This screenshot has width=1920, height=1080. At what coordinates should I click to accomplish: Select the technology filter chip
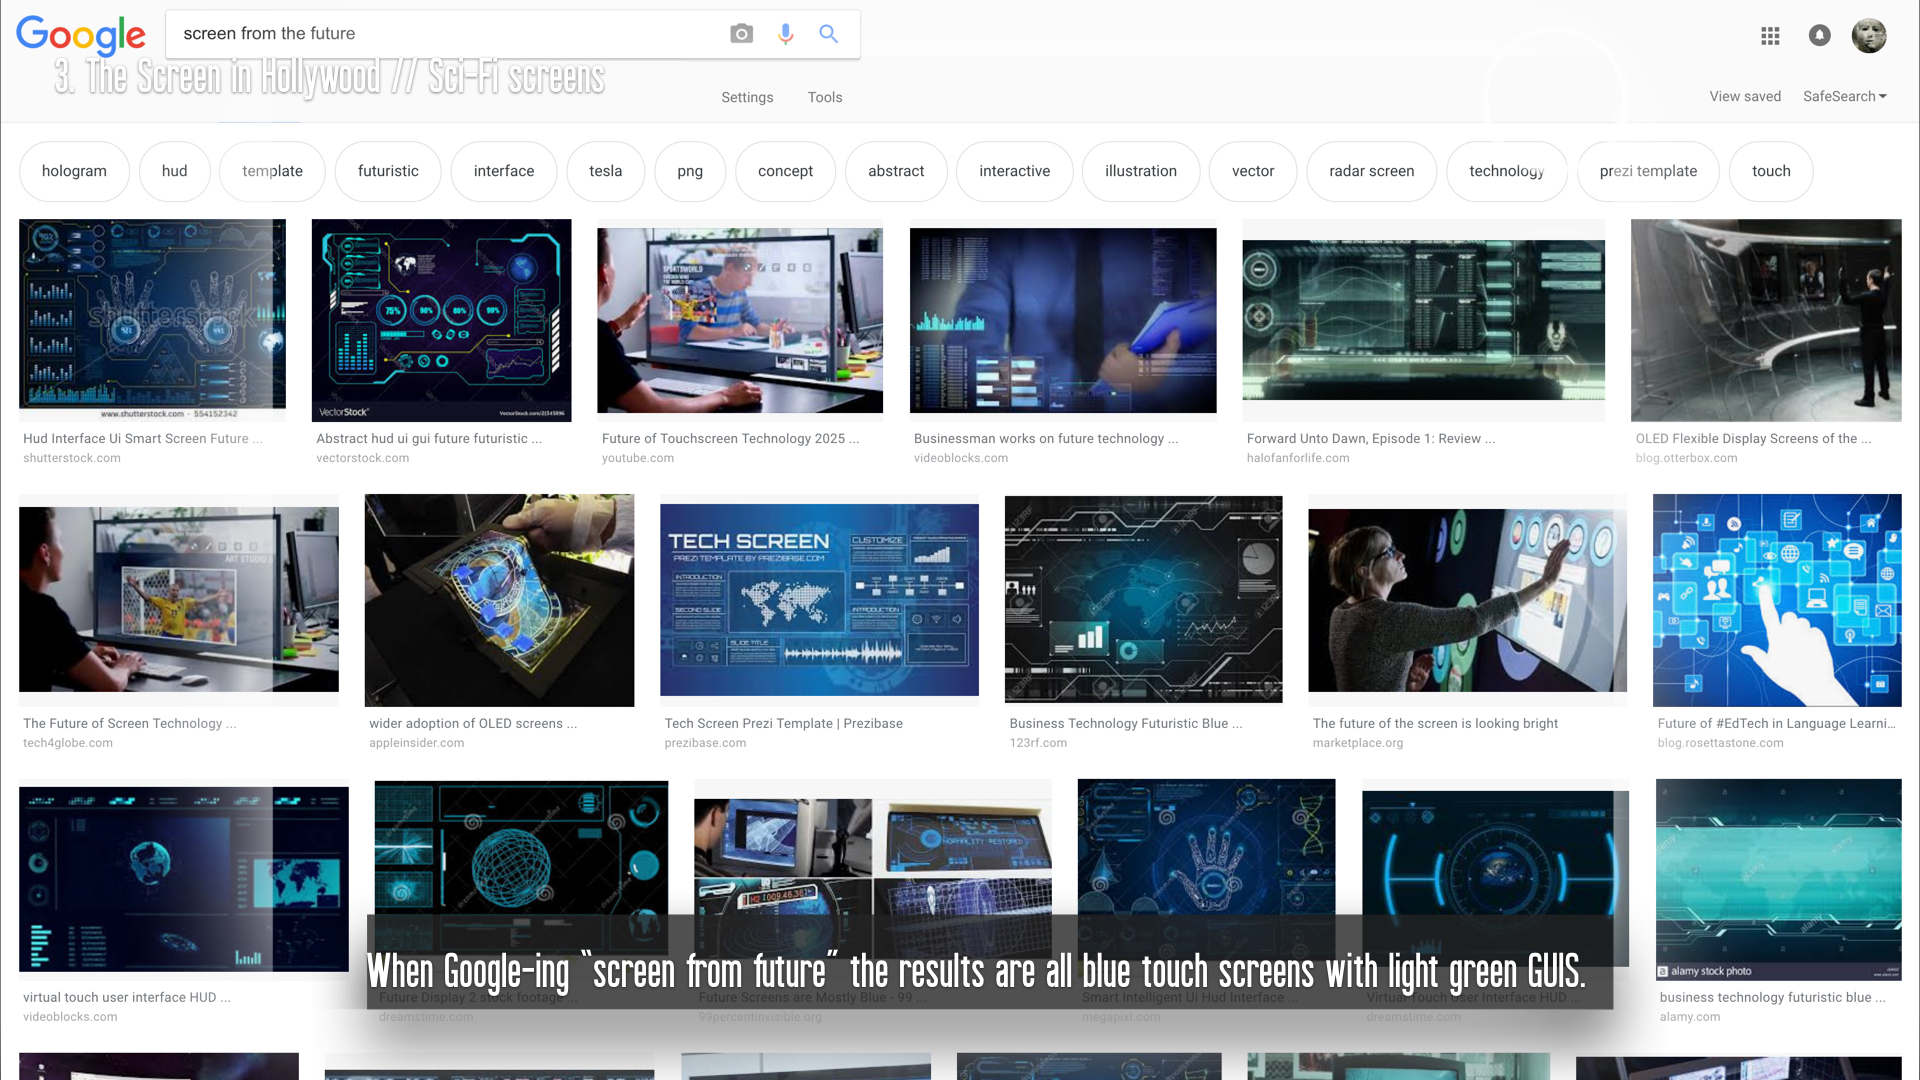tap(1506, 171)
